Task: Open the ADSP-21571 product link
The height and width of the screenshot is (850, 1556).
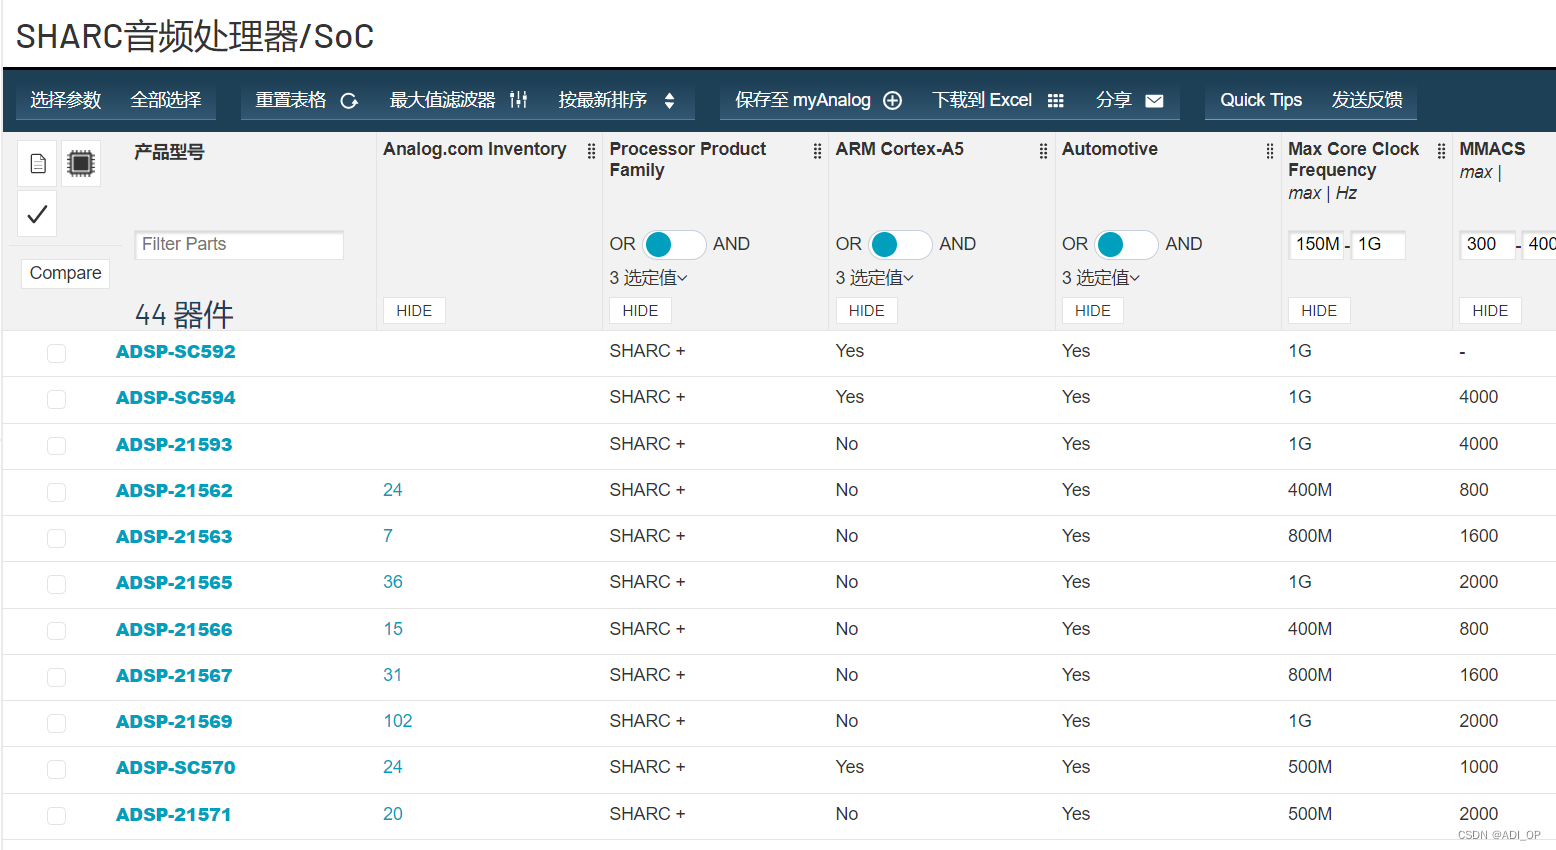Action: pos(174,815)
